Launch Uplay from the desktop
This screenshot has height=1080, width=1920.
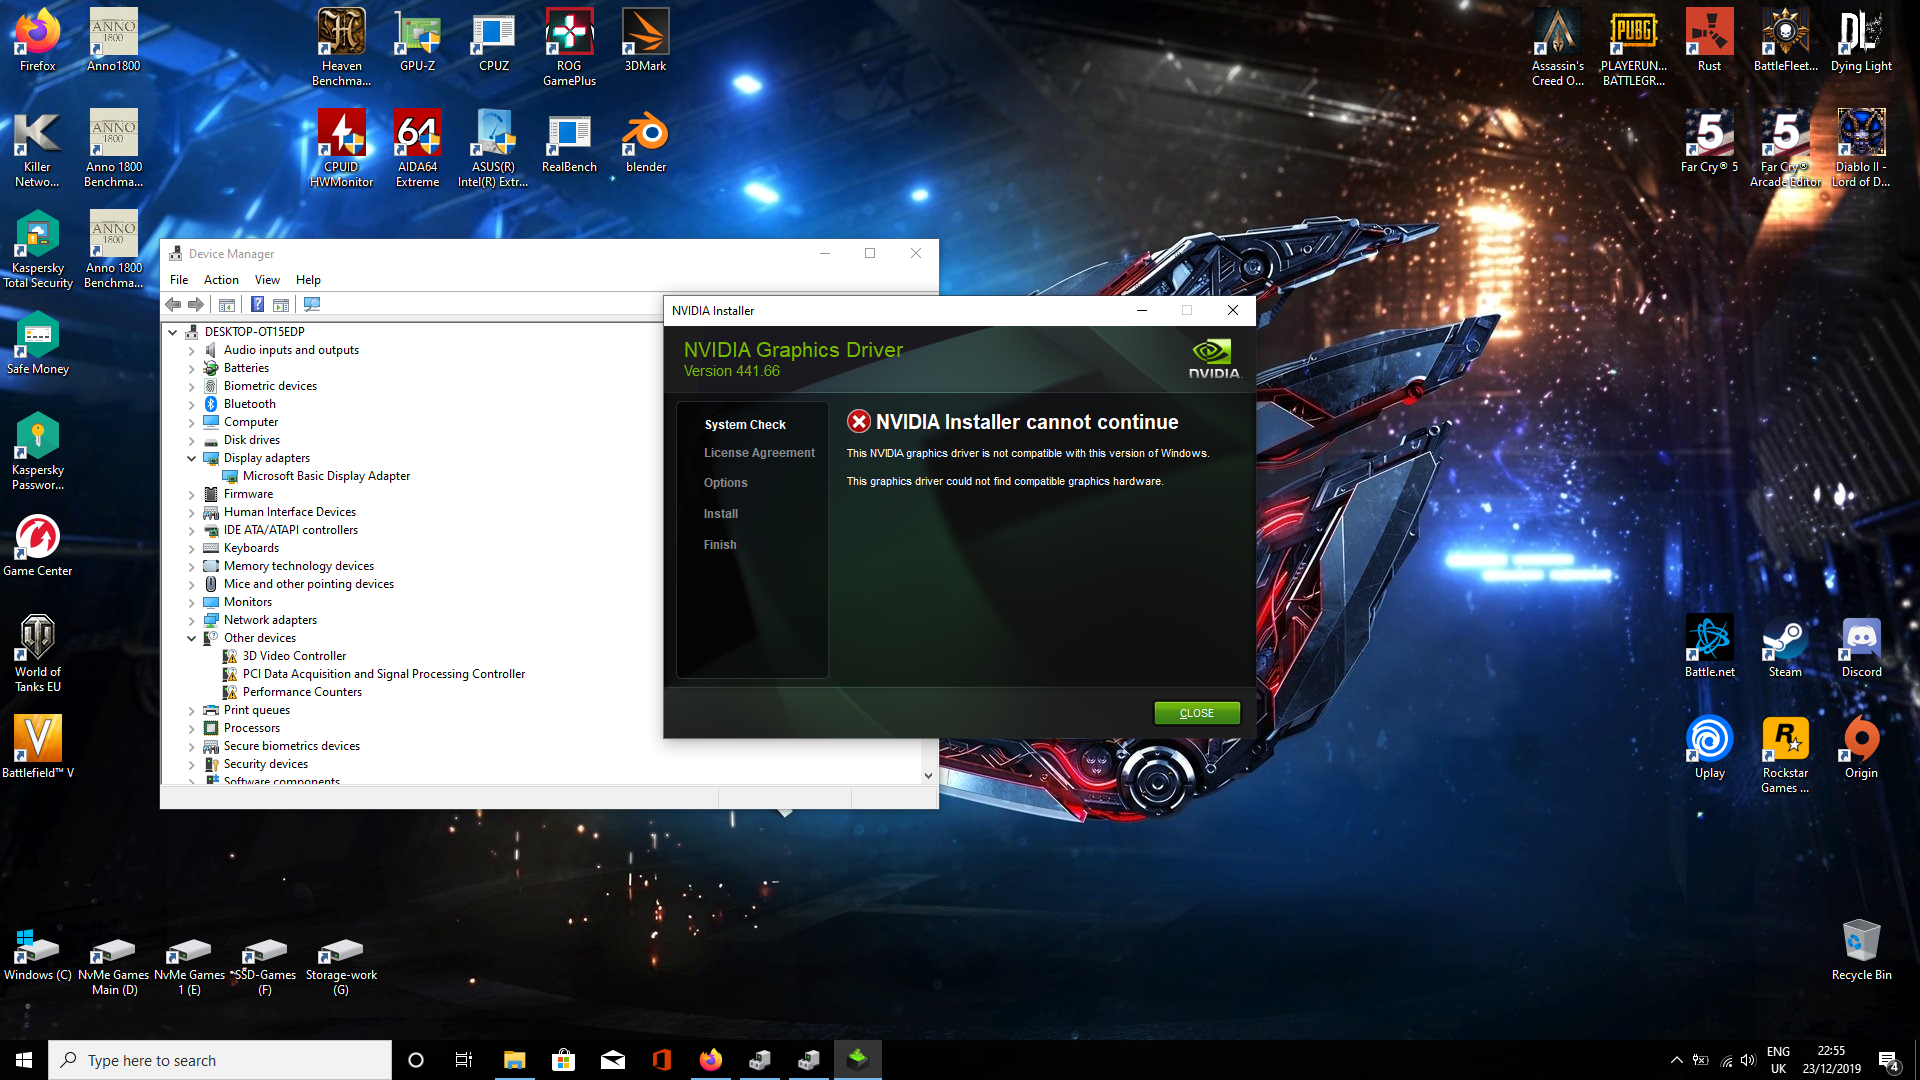(x=1709, y=747)
